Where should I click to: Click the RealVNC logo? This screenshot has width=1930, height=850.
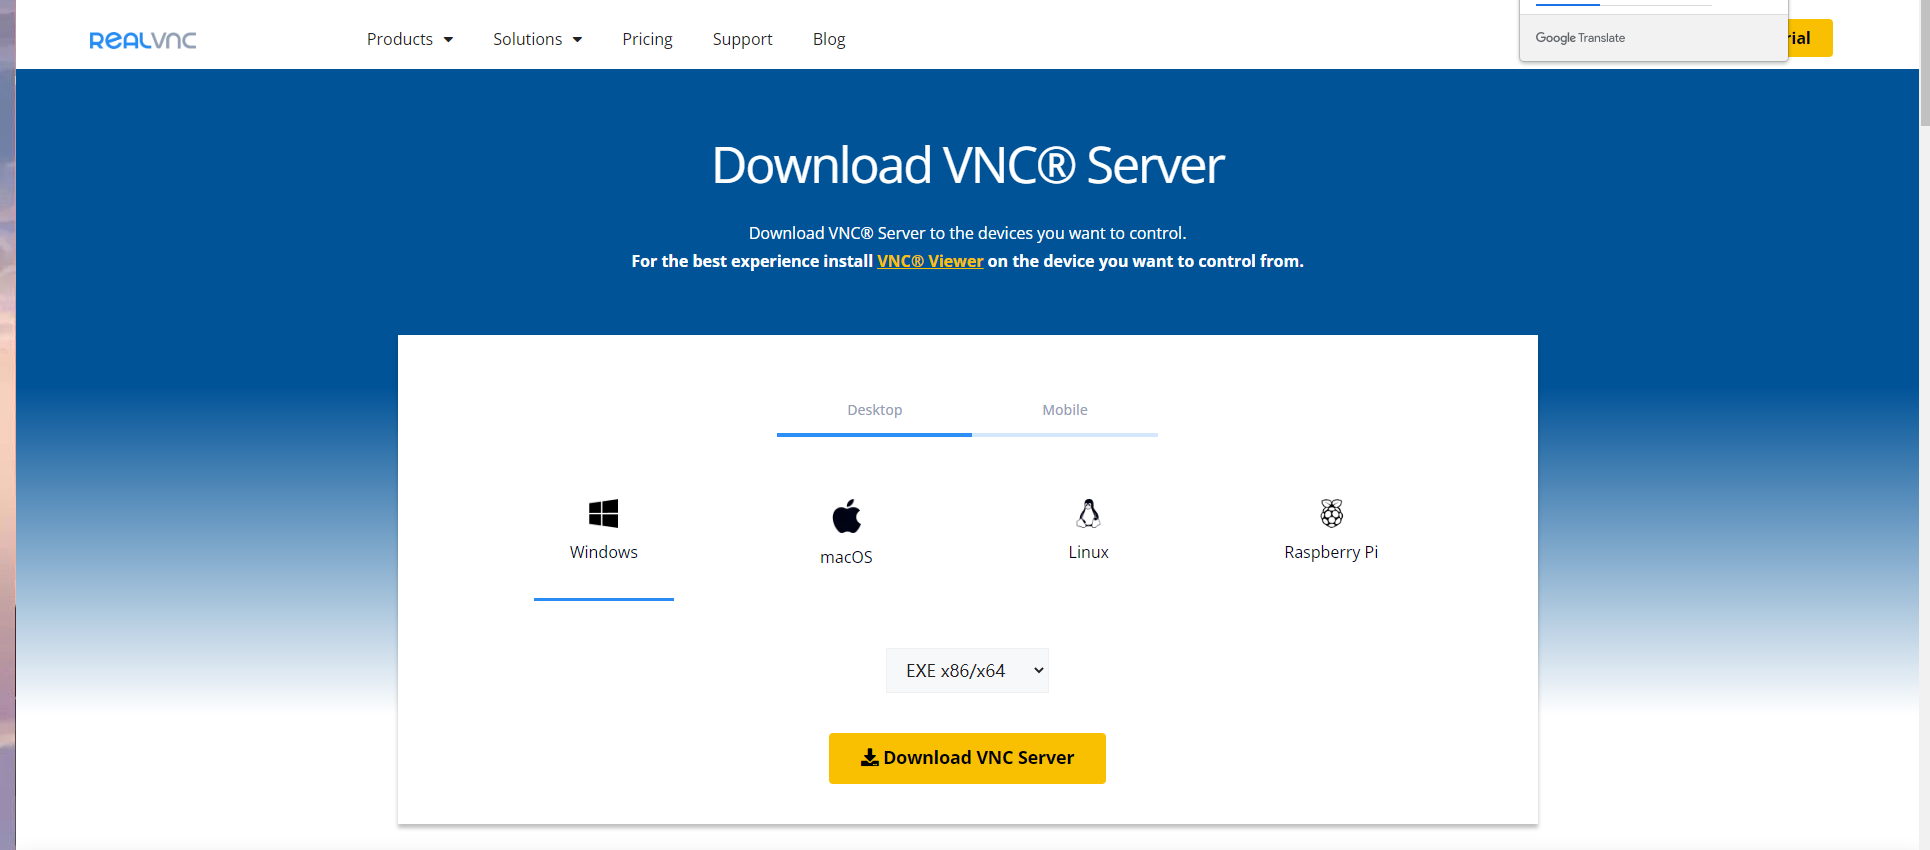[143, 40]
